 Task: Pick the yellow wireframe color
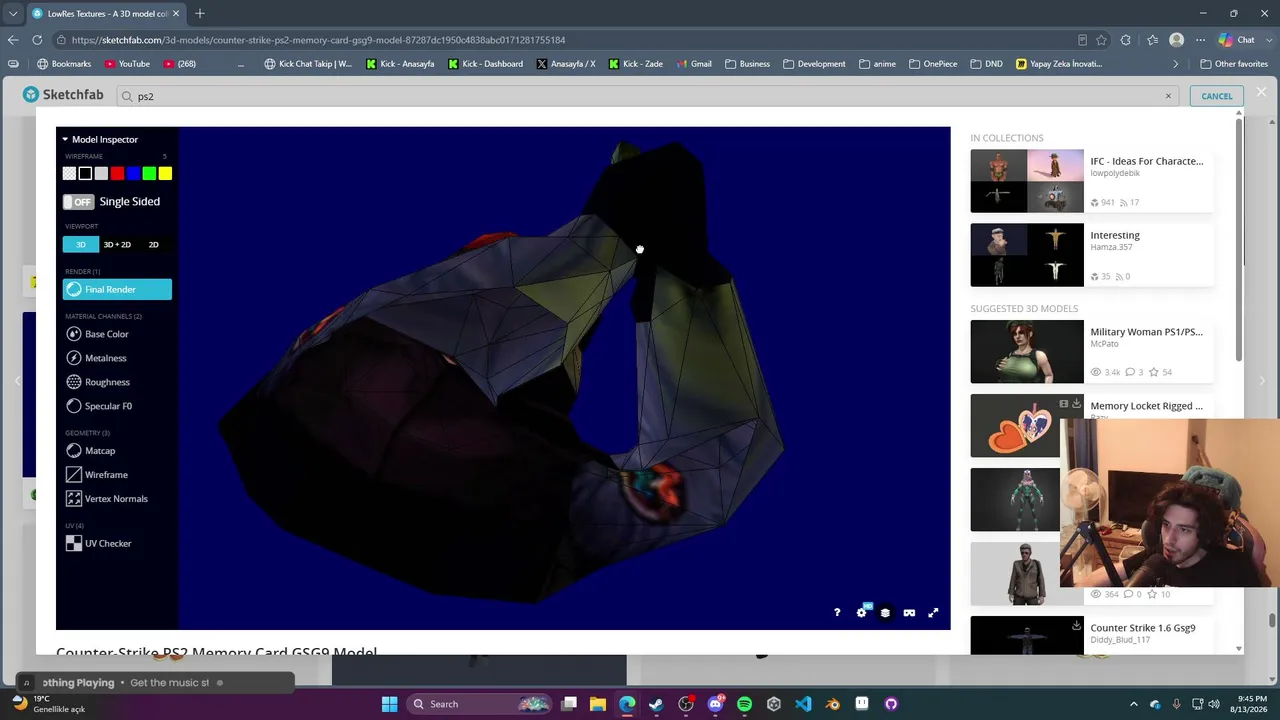point(165,174)
